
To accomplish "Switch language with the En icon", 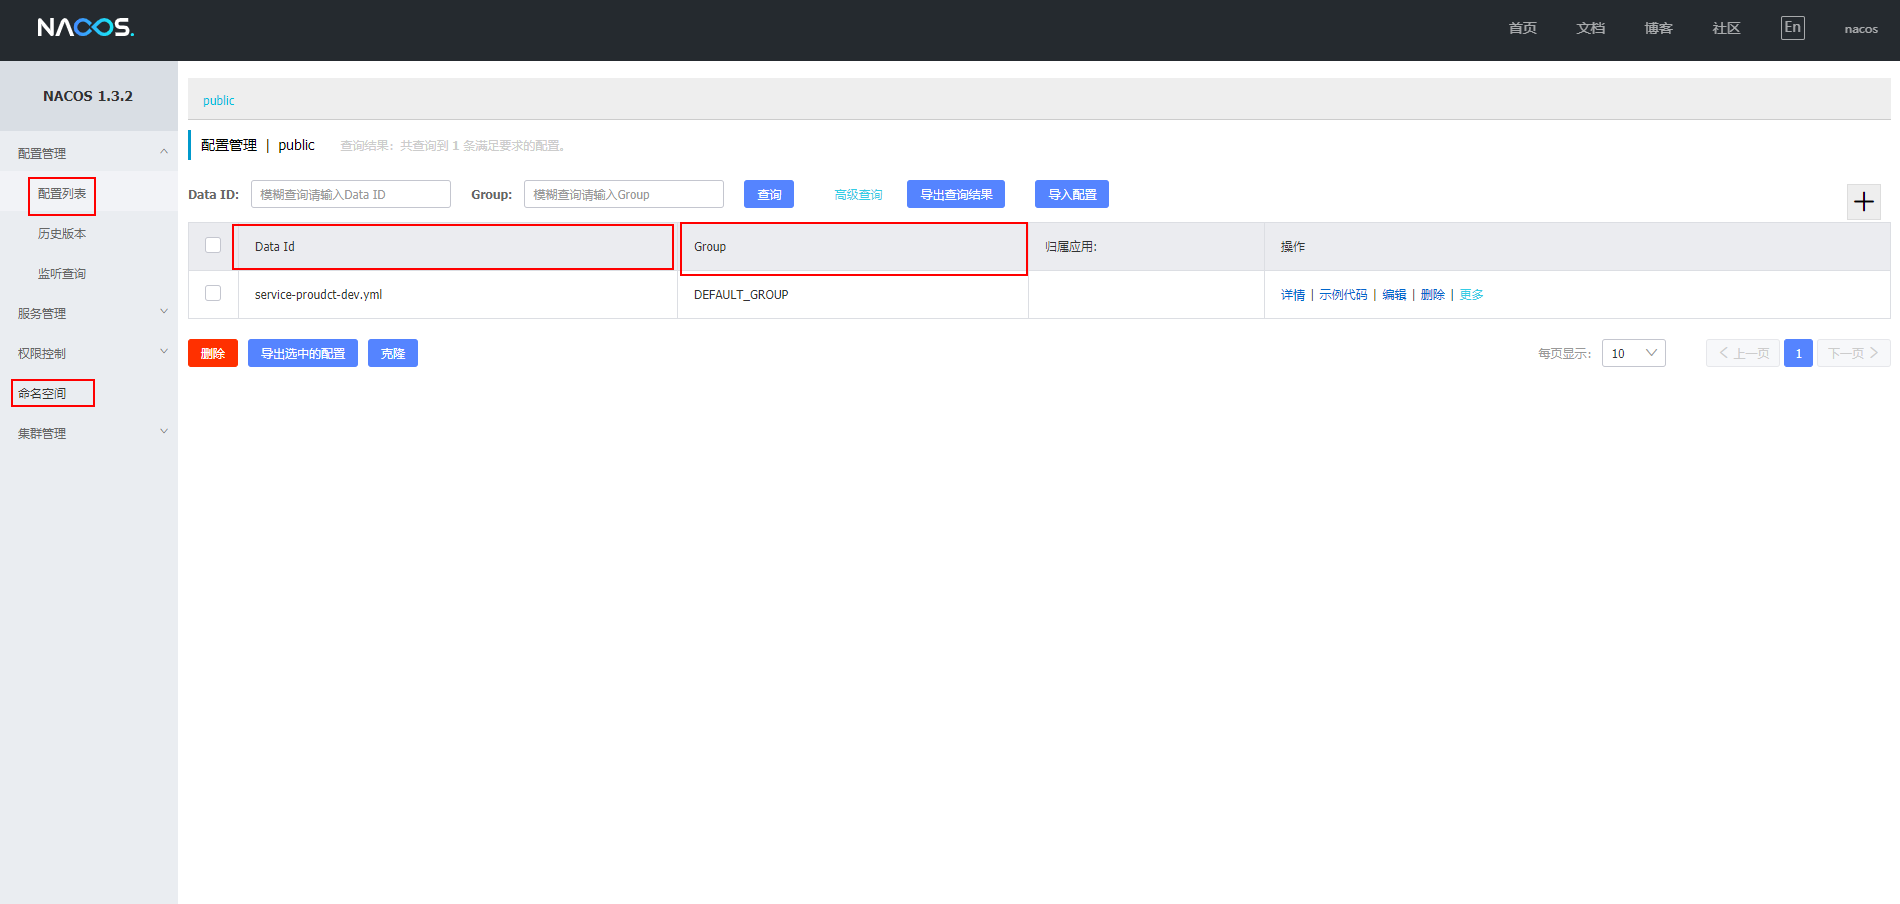I will tap(1792, 28).
